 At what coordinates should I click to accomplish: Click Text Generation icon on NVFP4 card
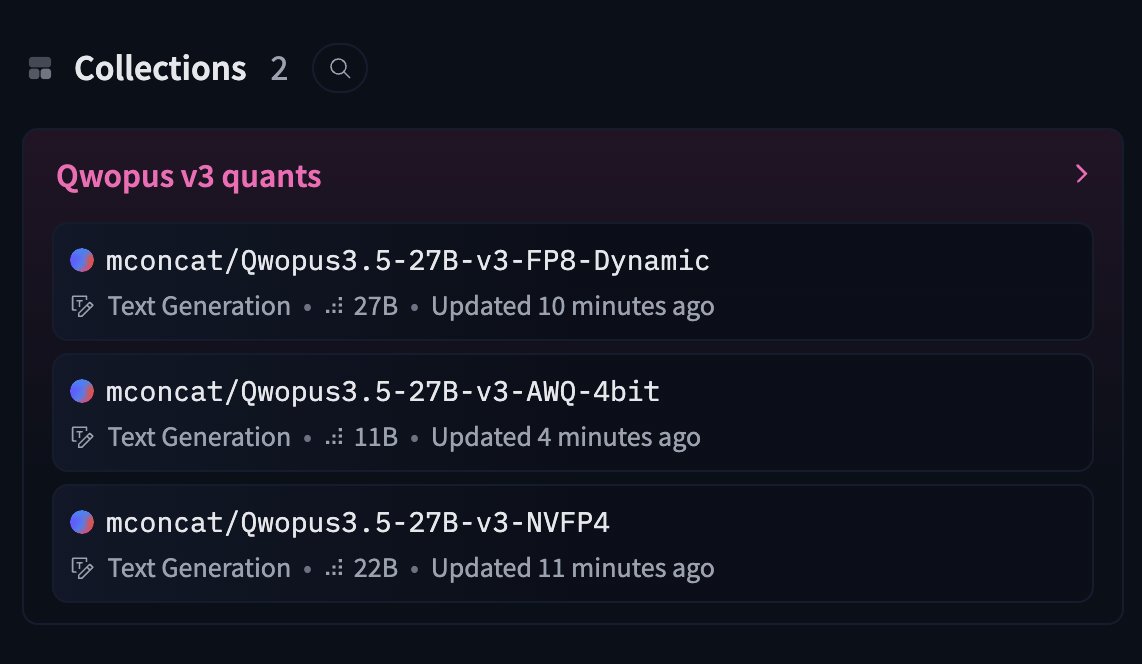(x=82, y=569)
